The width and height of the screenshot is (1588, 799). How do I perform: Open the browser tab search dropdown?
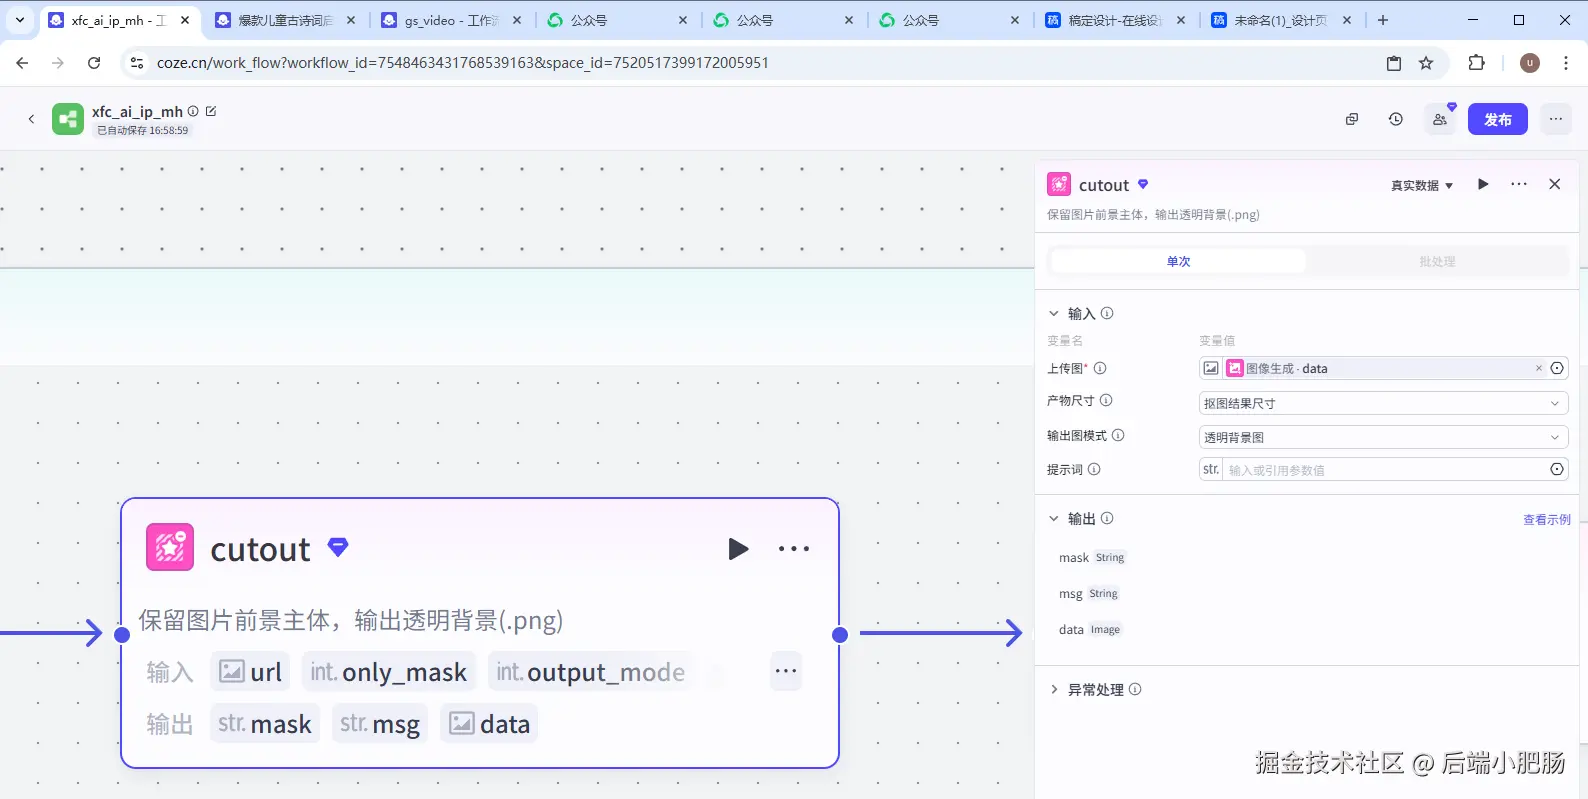pos(20,20)
